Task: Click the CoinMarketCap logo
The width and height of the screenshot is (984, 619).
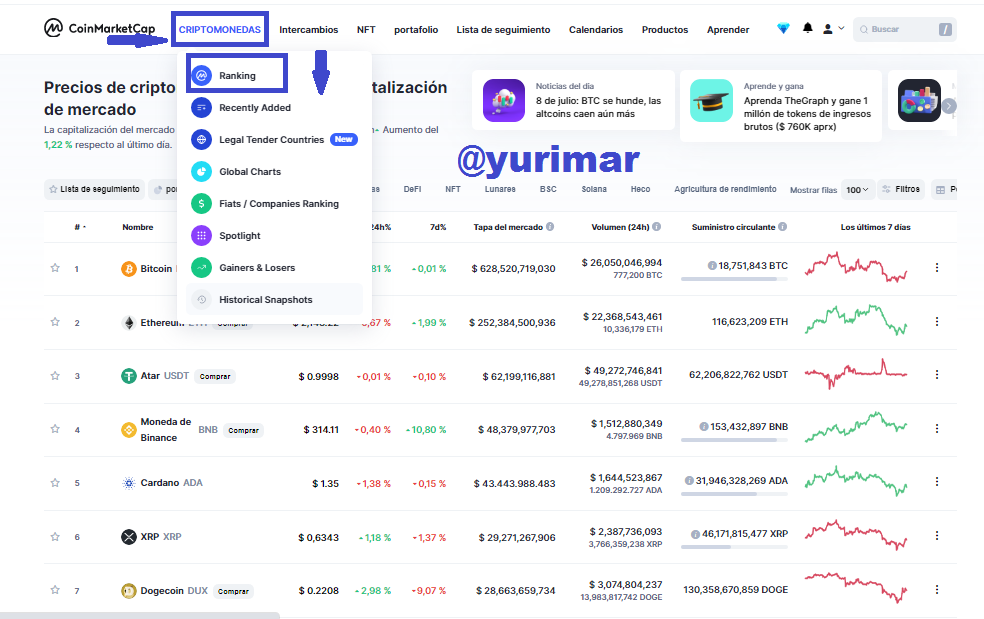Action: (99, 28)
